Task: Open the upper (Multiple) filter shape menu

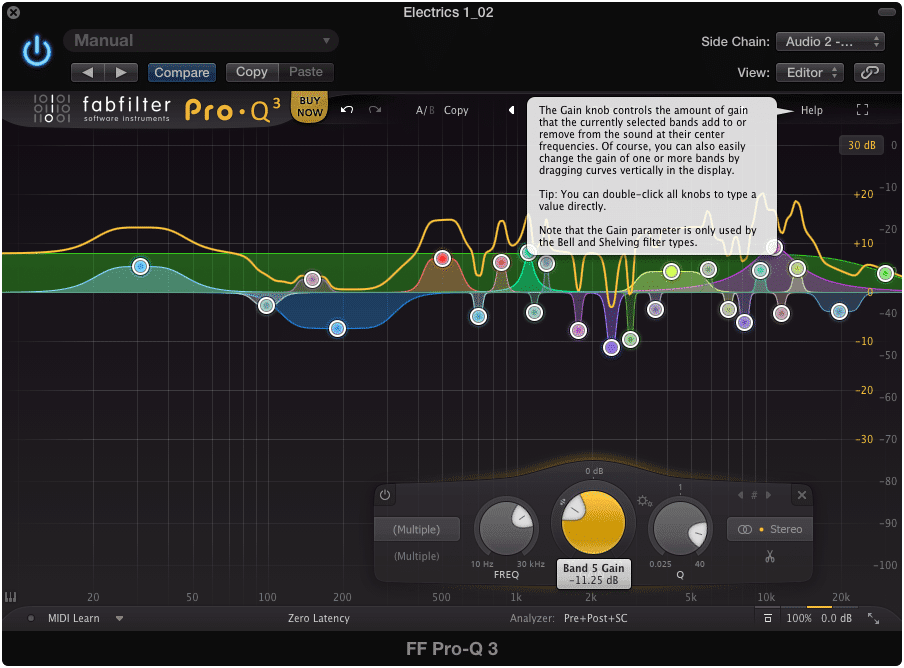Action: (x=417, y=529)
